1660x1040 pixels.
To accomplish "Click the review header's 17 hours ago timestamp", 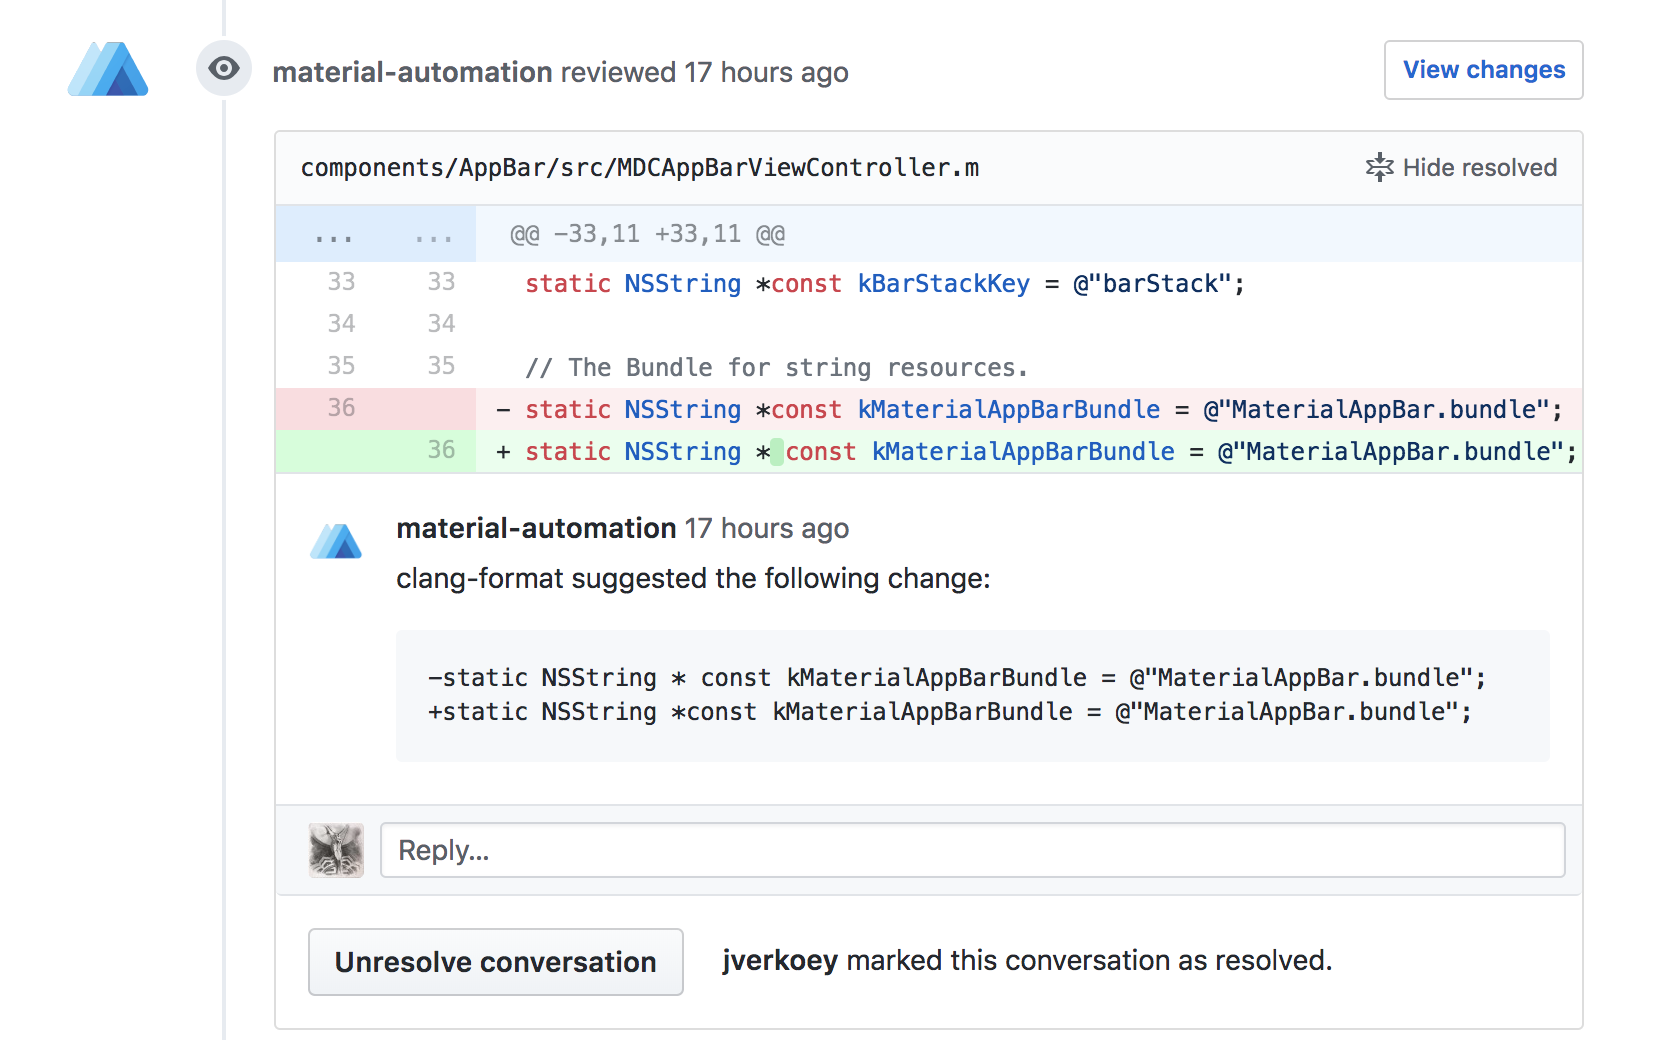I will [x=766, y=72].
